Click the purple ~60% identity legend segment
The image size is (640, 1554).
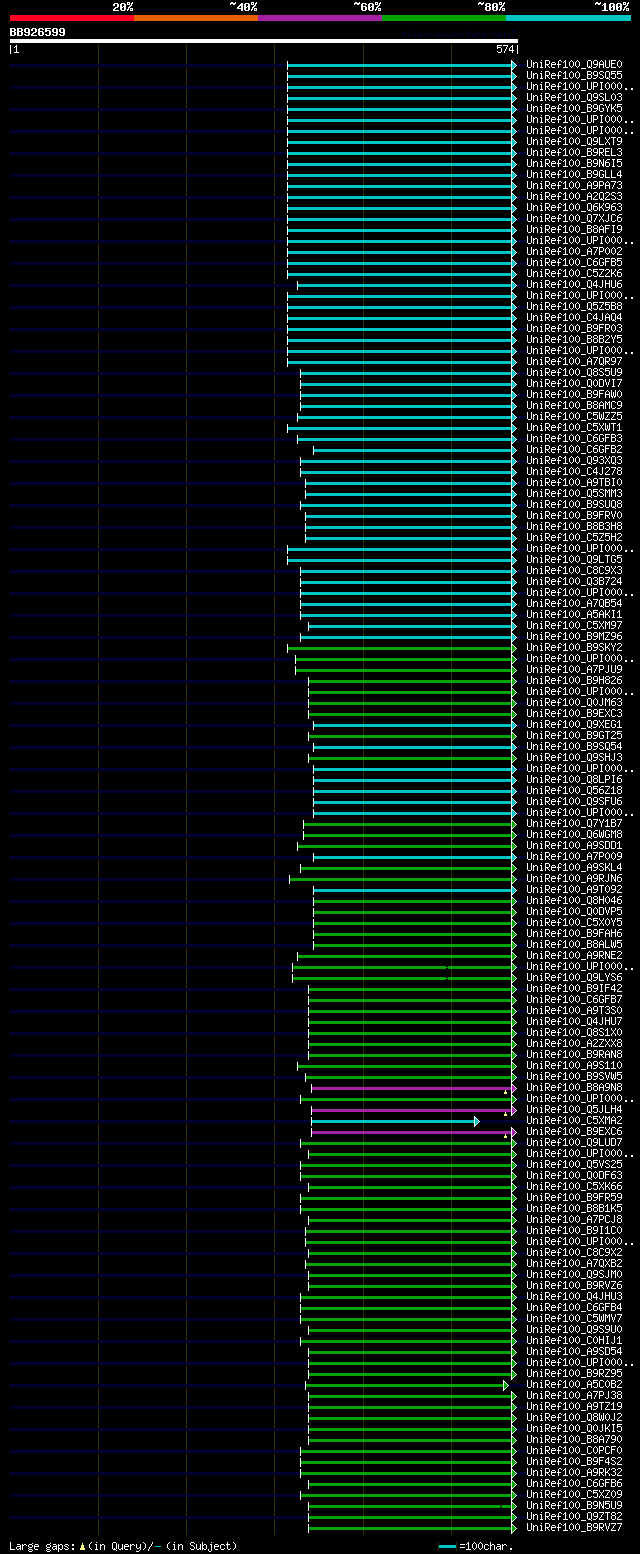[x=320, y=17]
